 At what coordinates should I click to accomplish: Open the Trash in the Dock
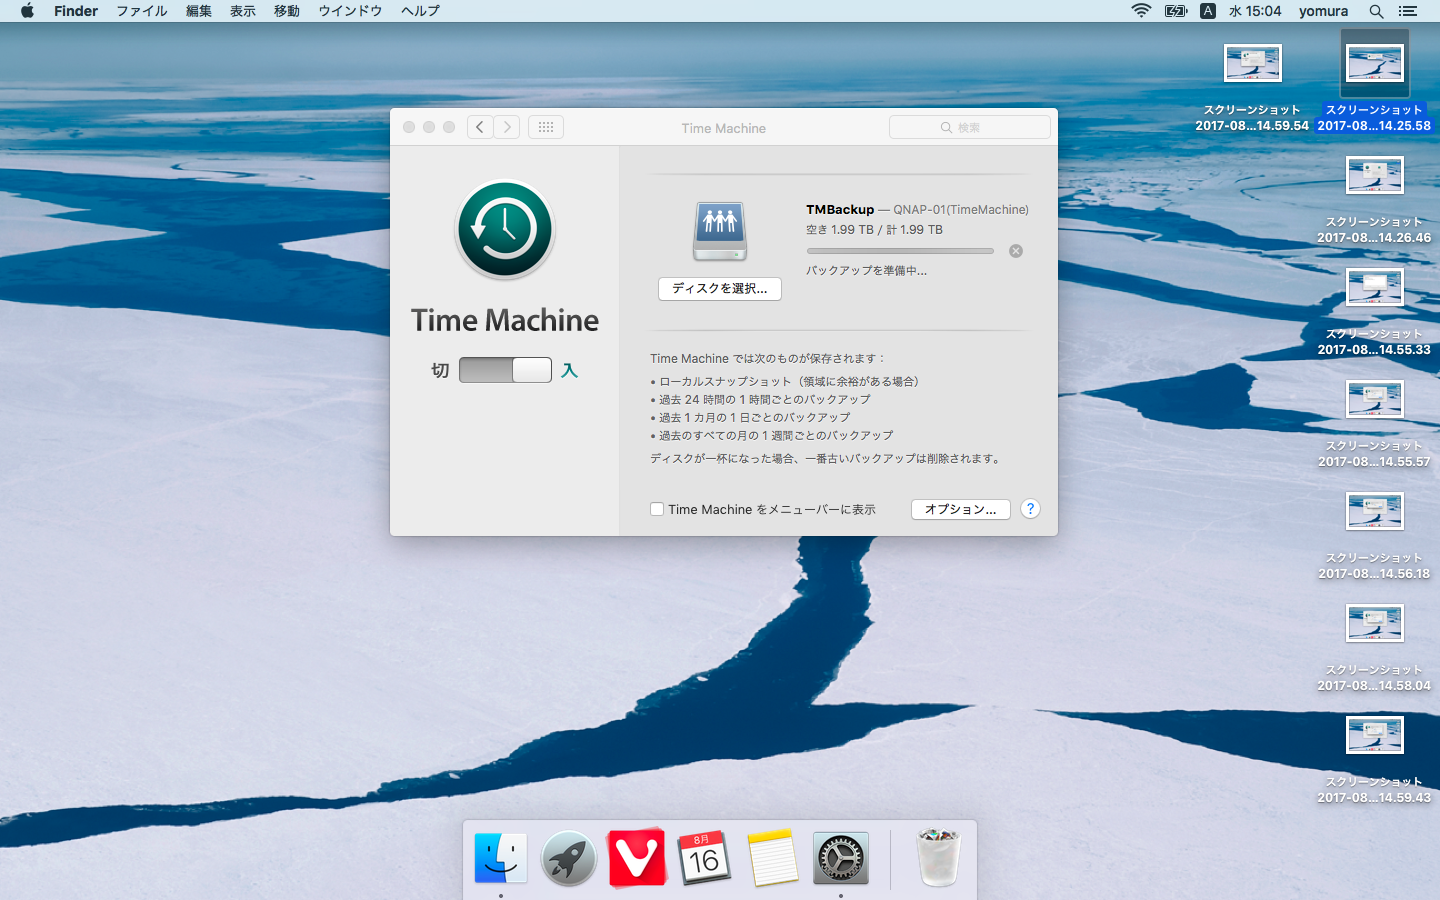coord(938,857)
